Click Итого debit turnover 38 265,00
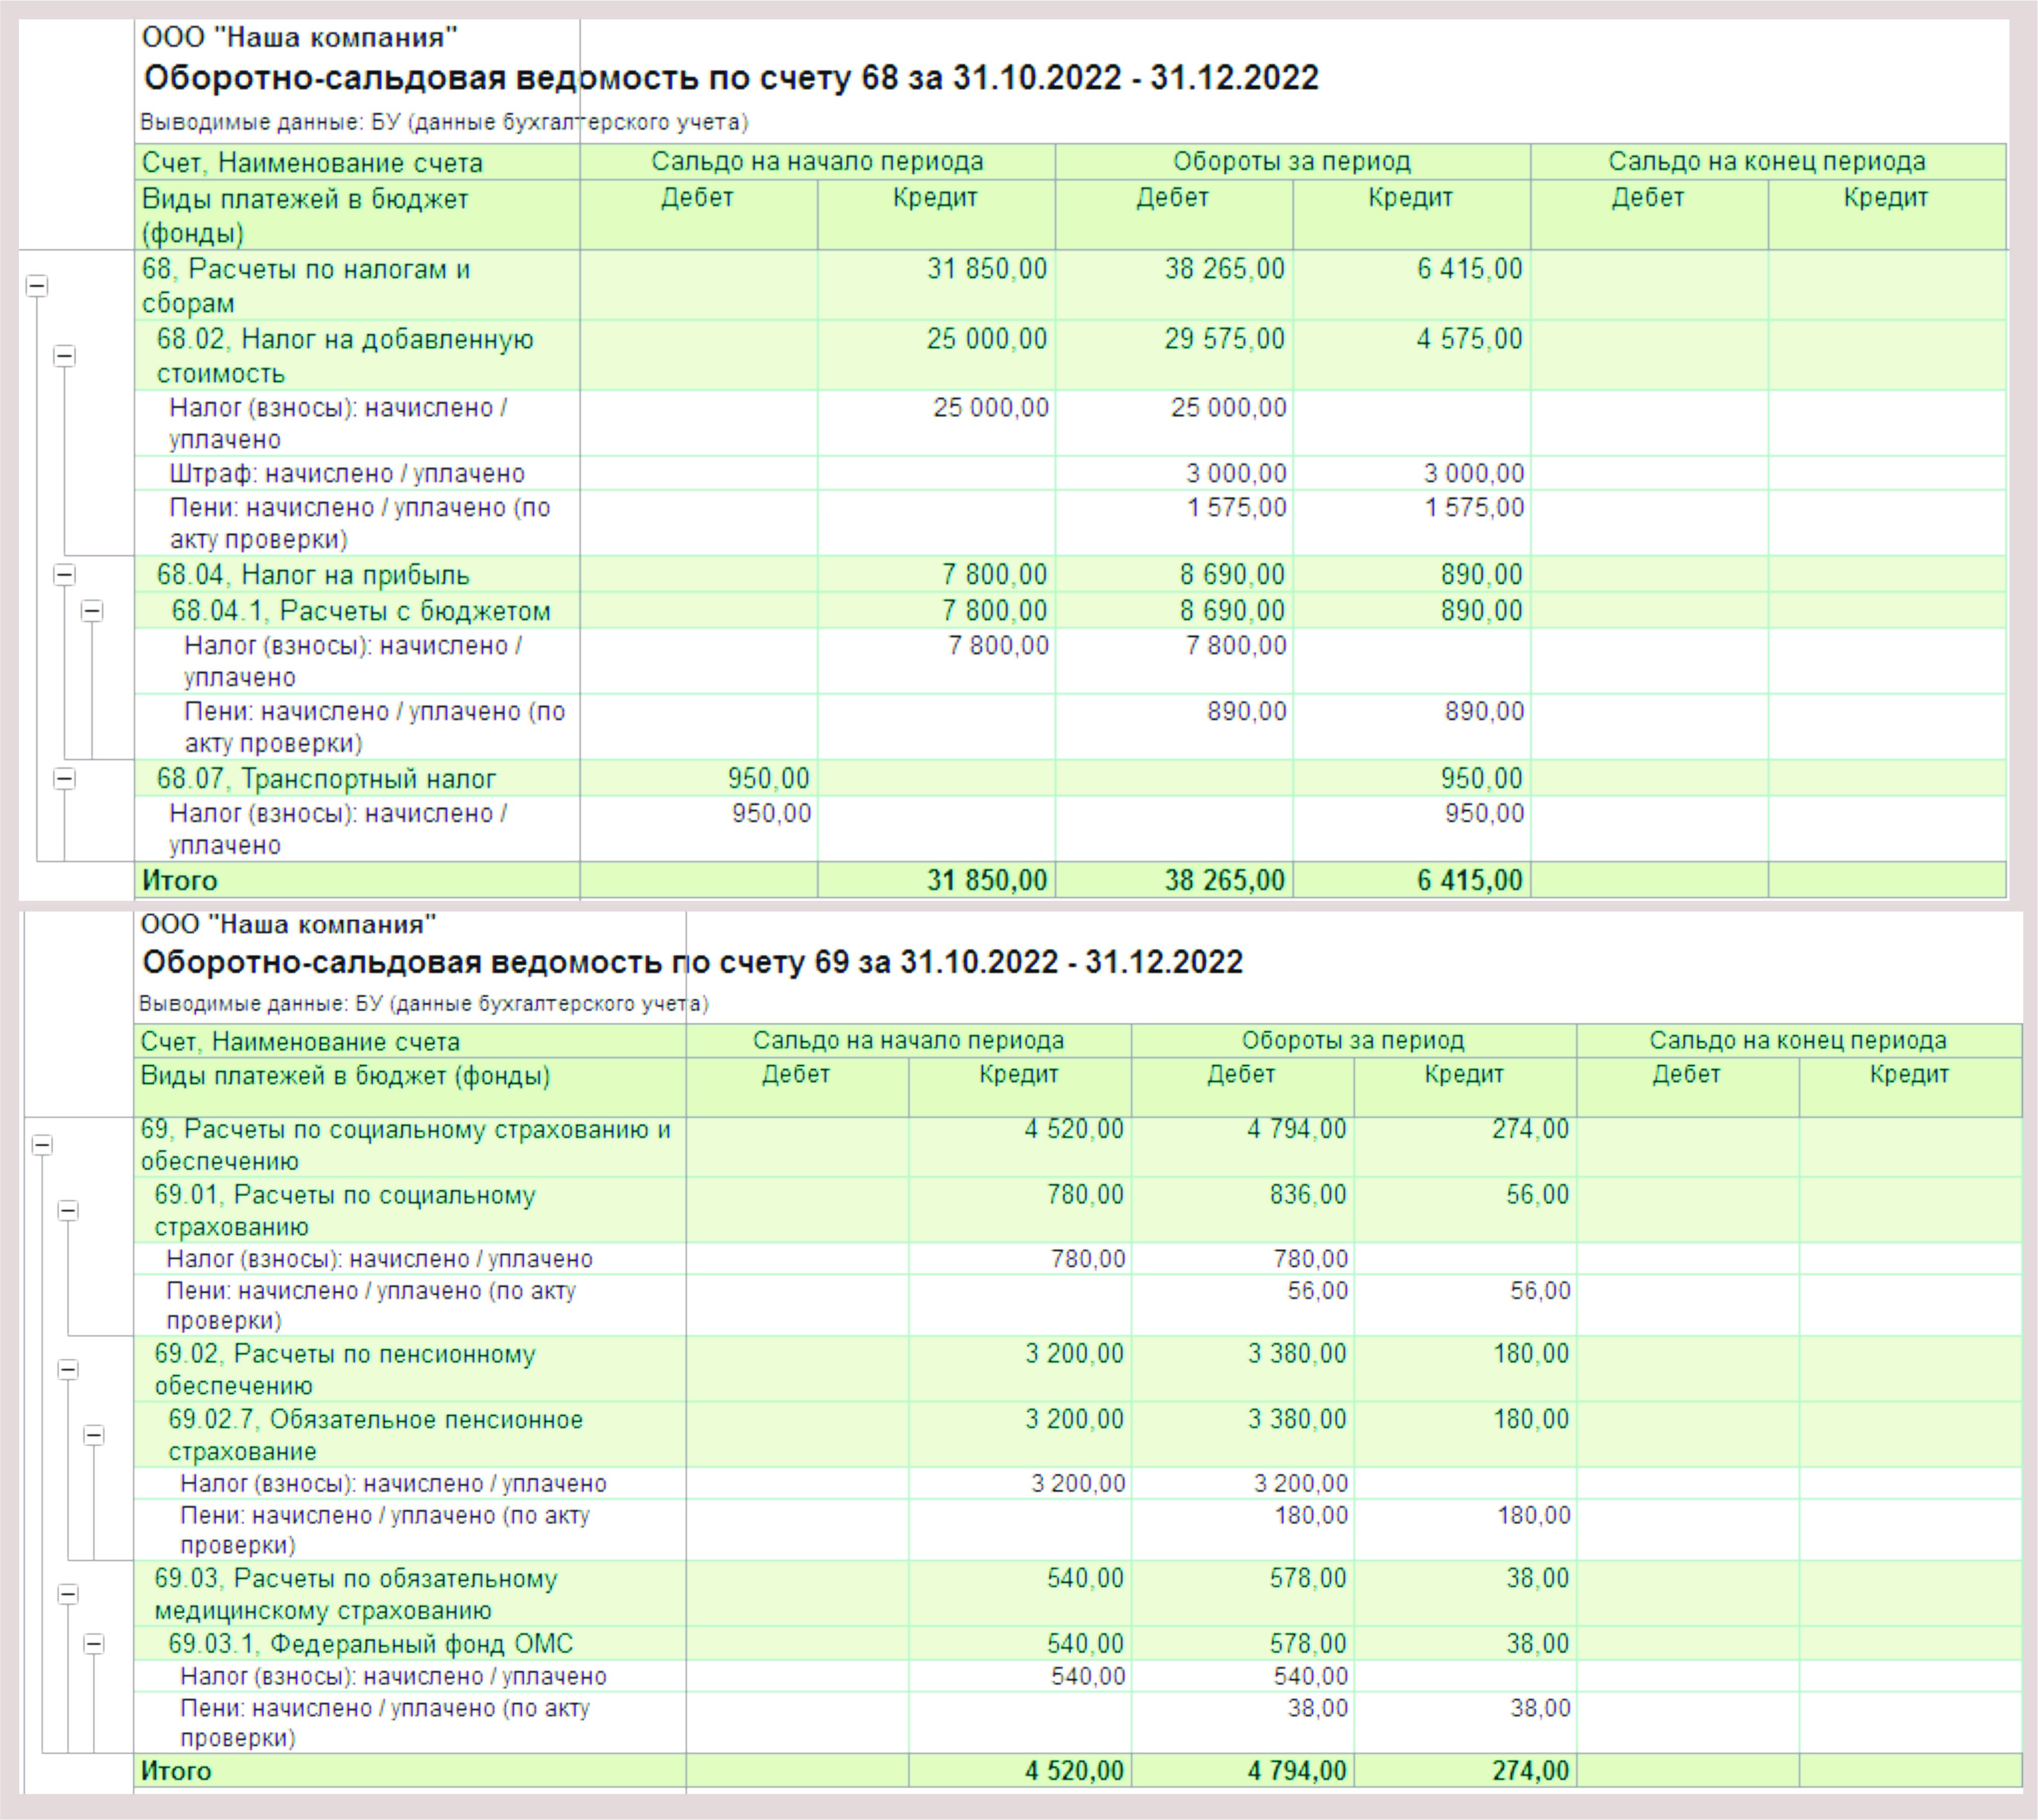The image size is (2038, 1820). click(1224, 881)
